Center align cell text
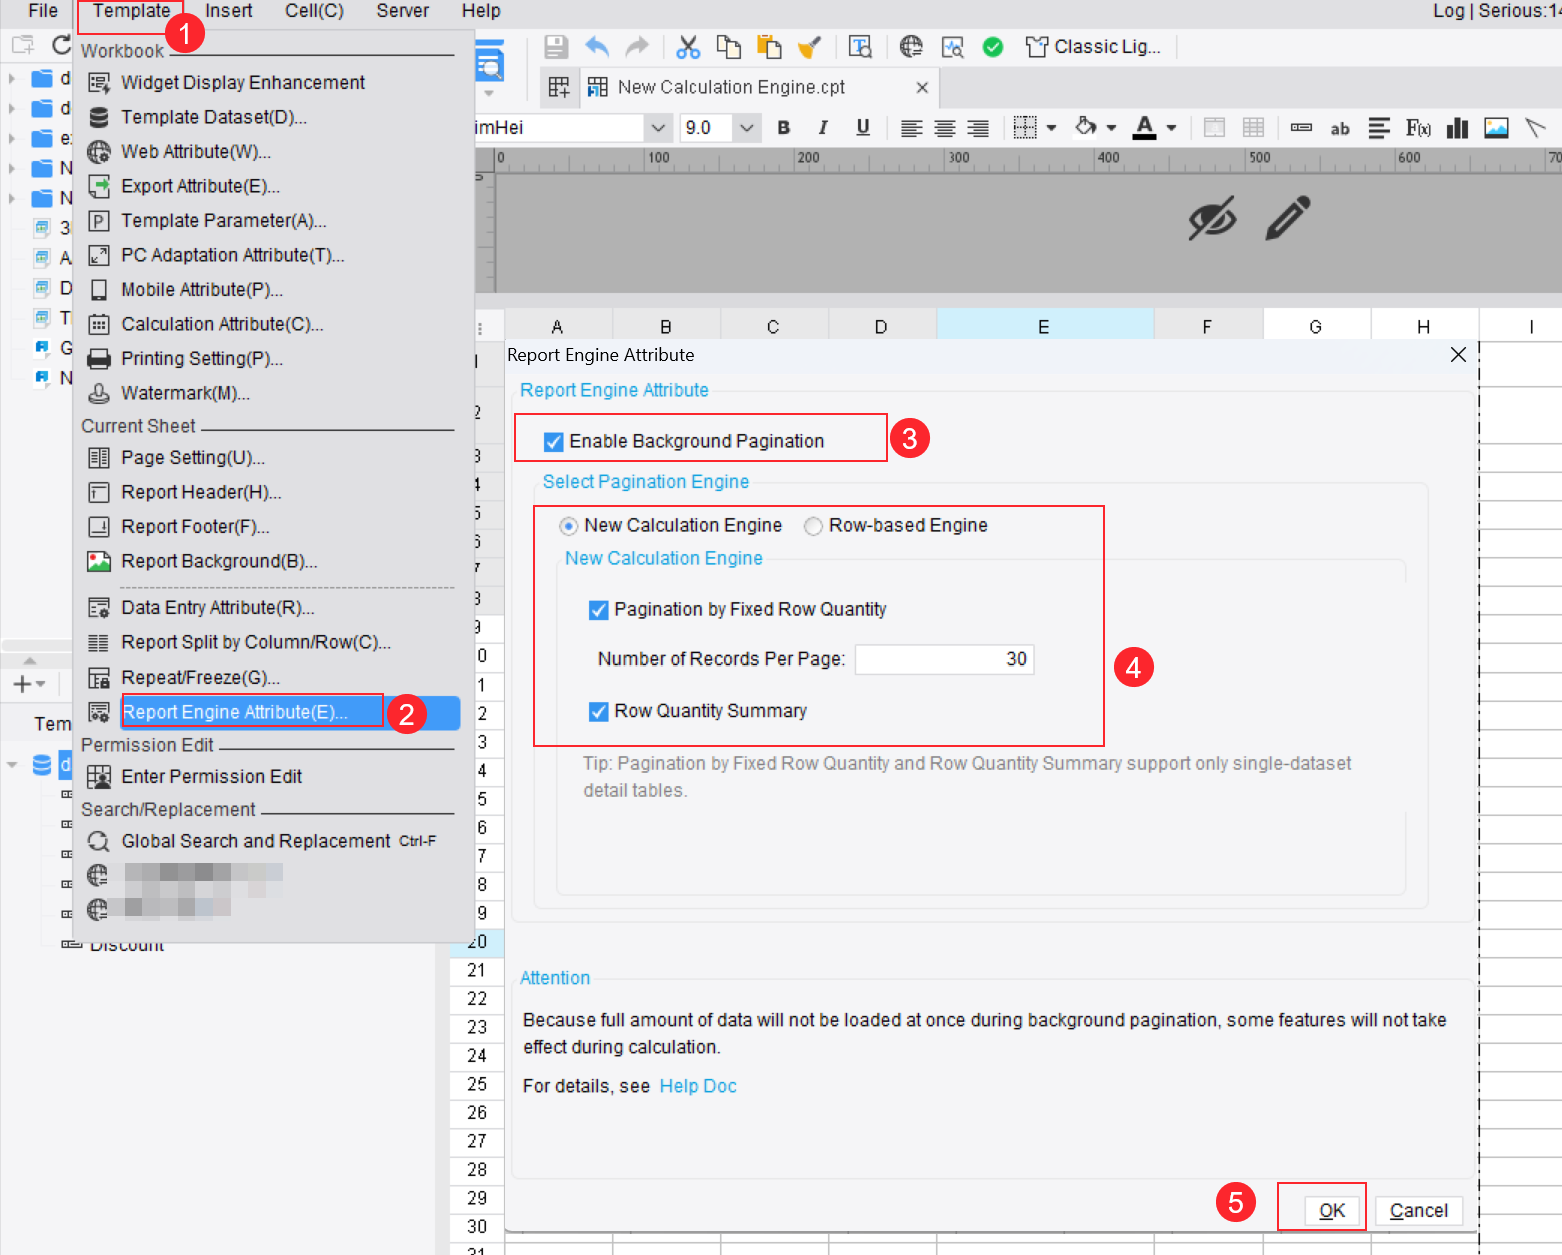This screenshot has height=1255, width=1562. click(x=945, y=128)
